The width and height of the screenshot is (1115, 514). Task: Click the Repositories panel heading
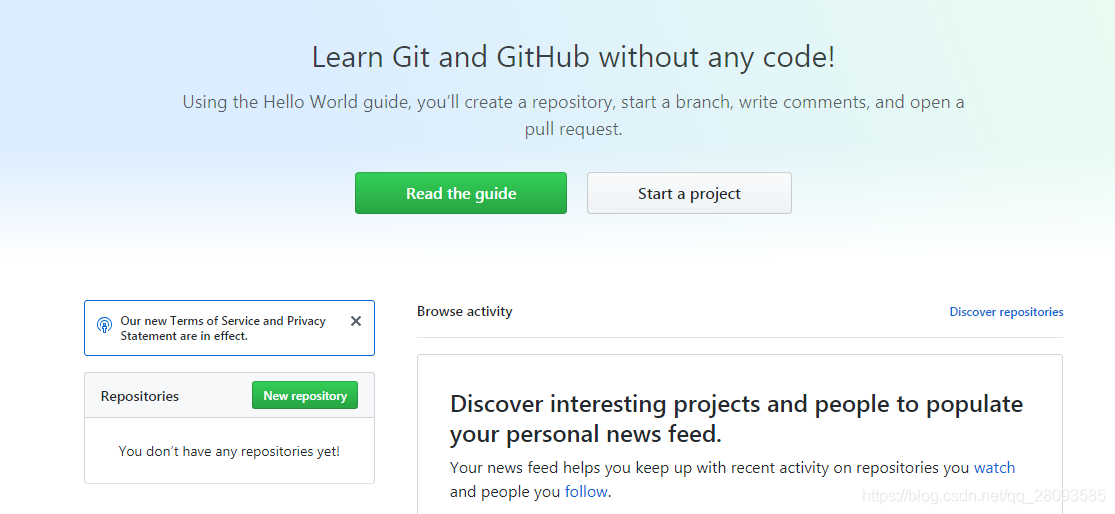click(x=139, y=396)
